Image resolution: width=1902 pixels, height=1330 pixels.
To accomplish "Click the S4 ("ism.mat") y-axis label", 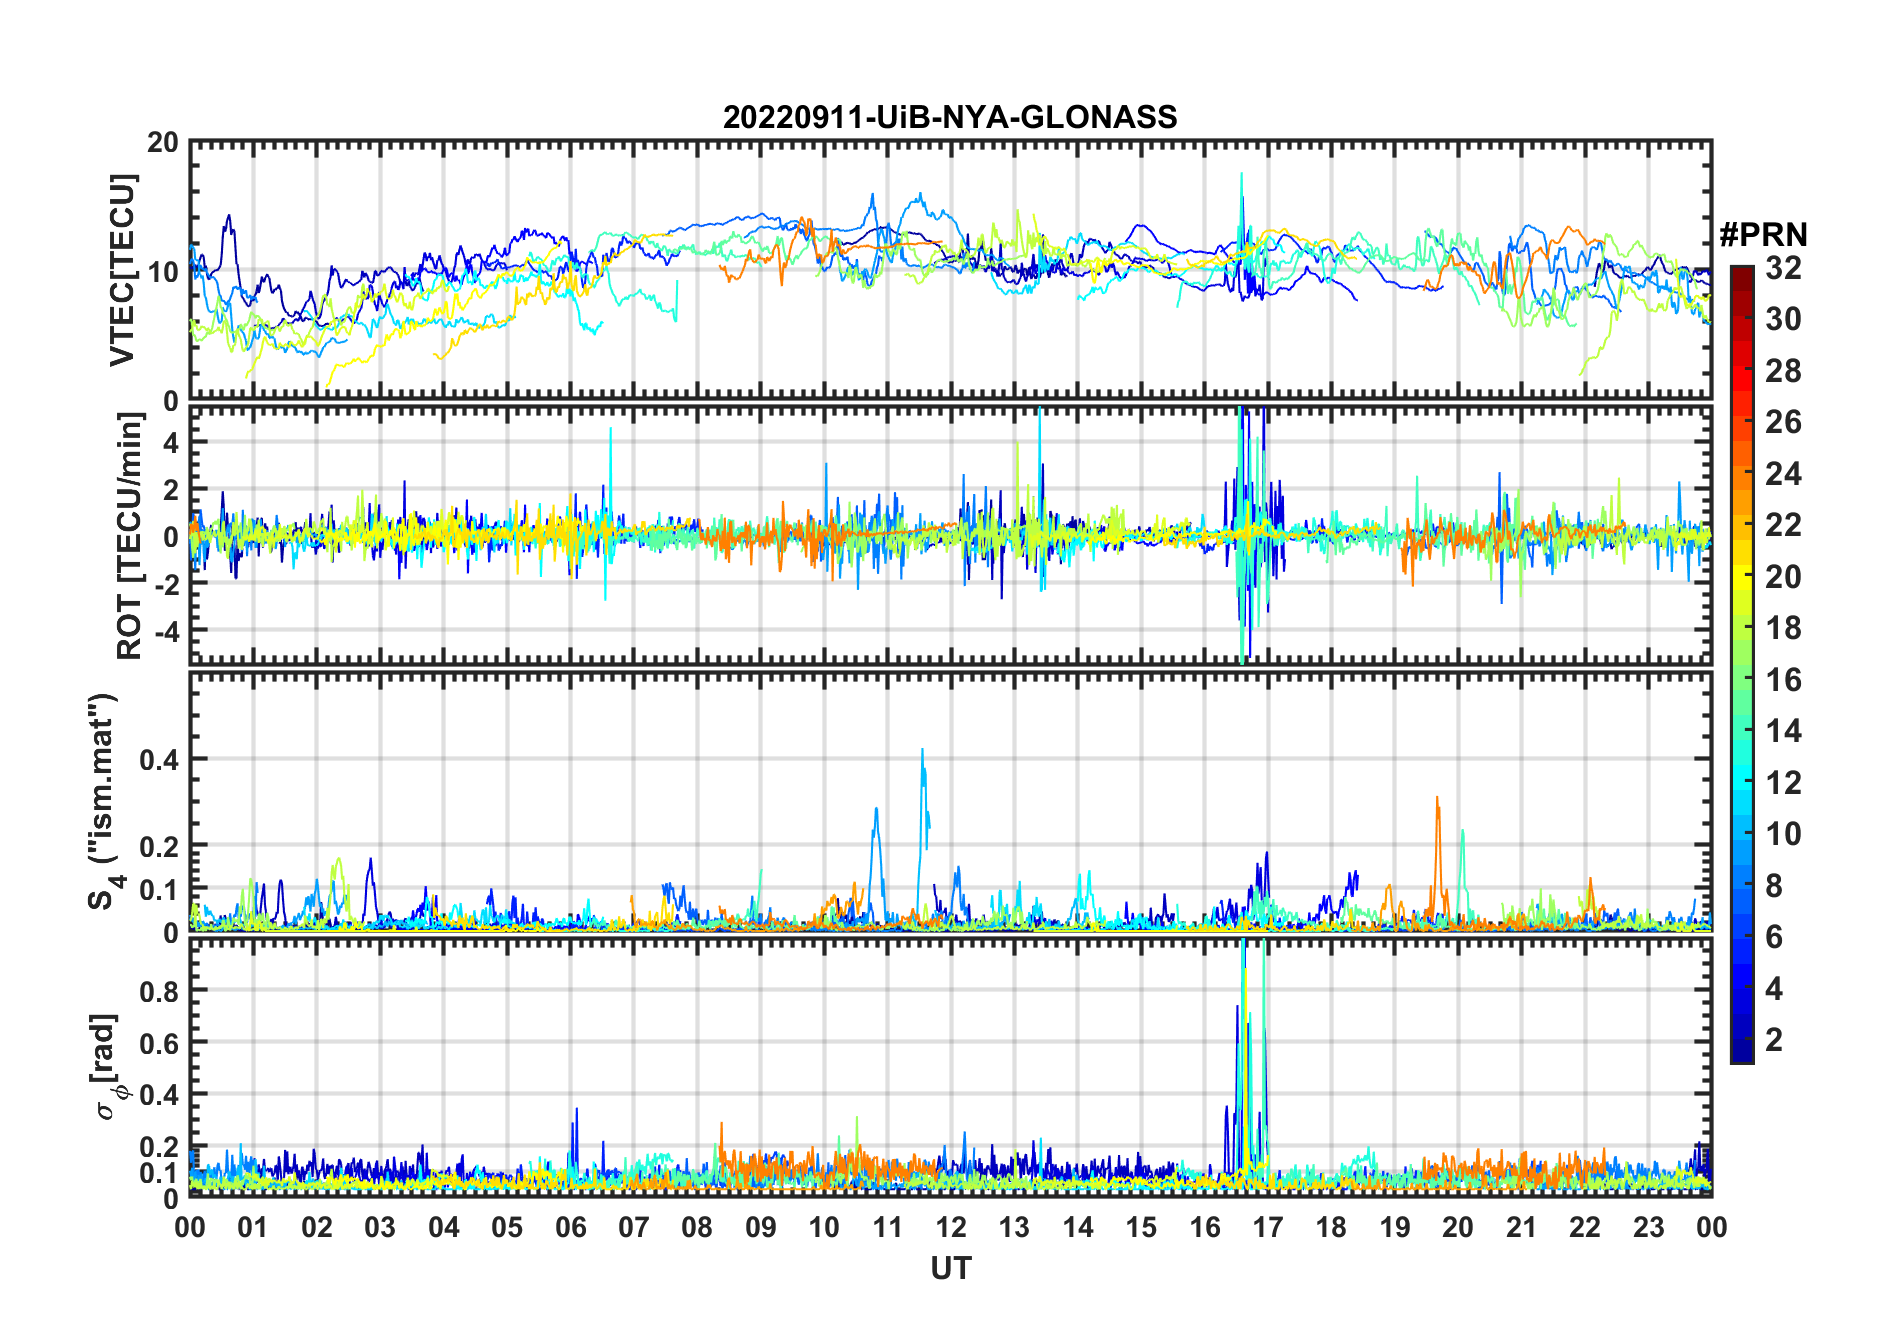I will pyautogui.click(x=103, y=802).
